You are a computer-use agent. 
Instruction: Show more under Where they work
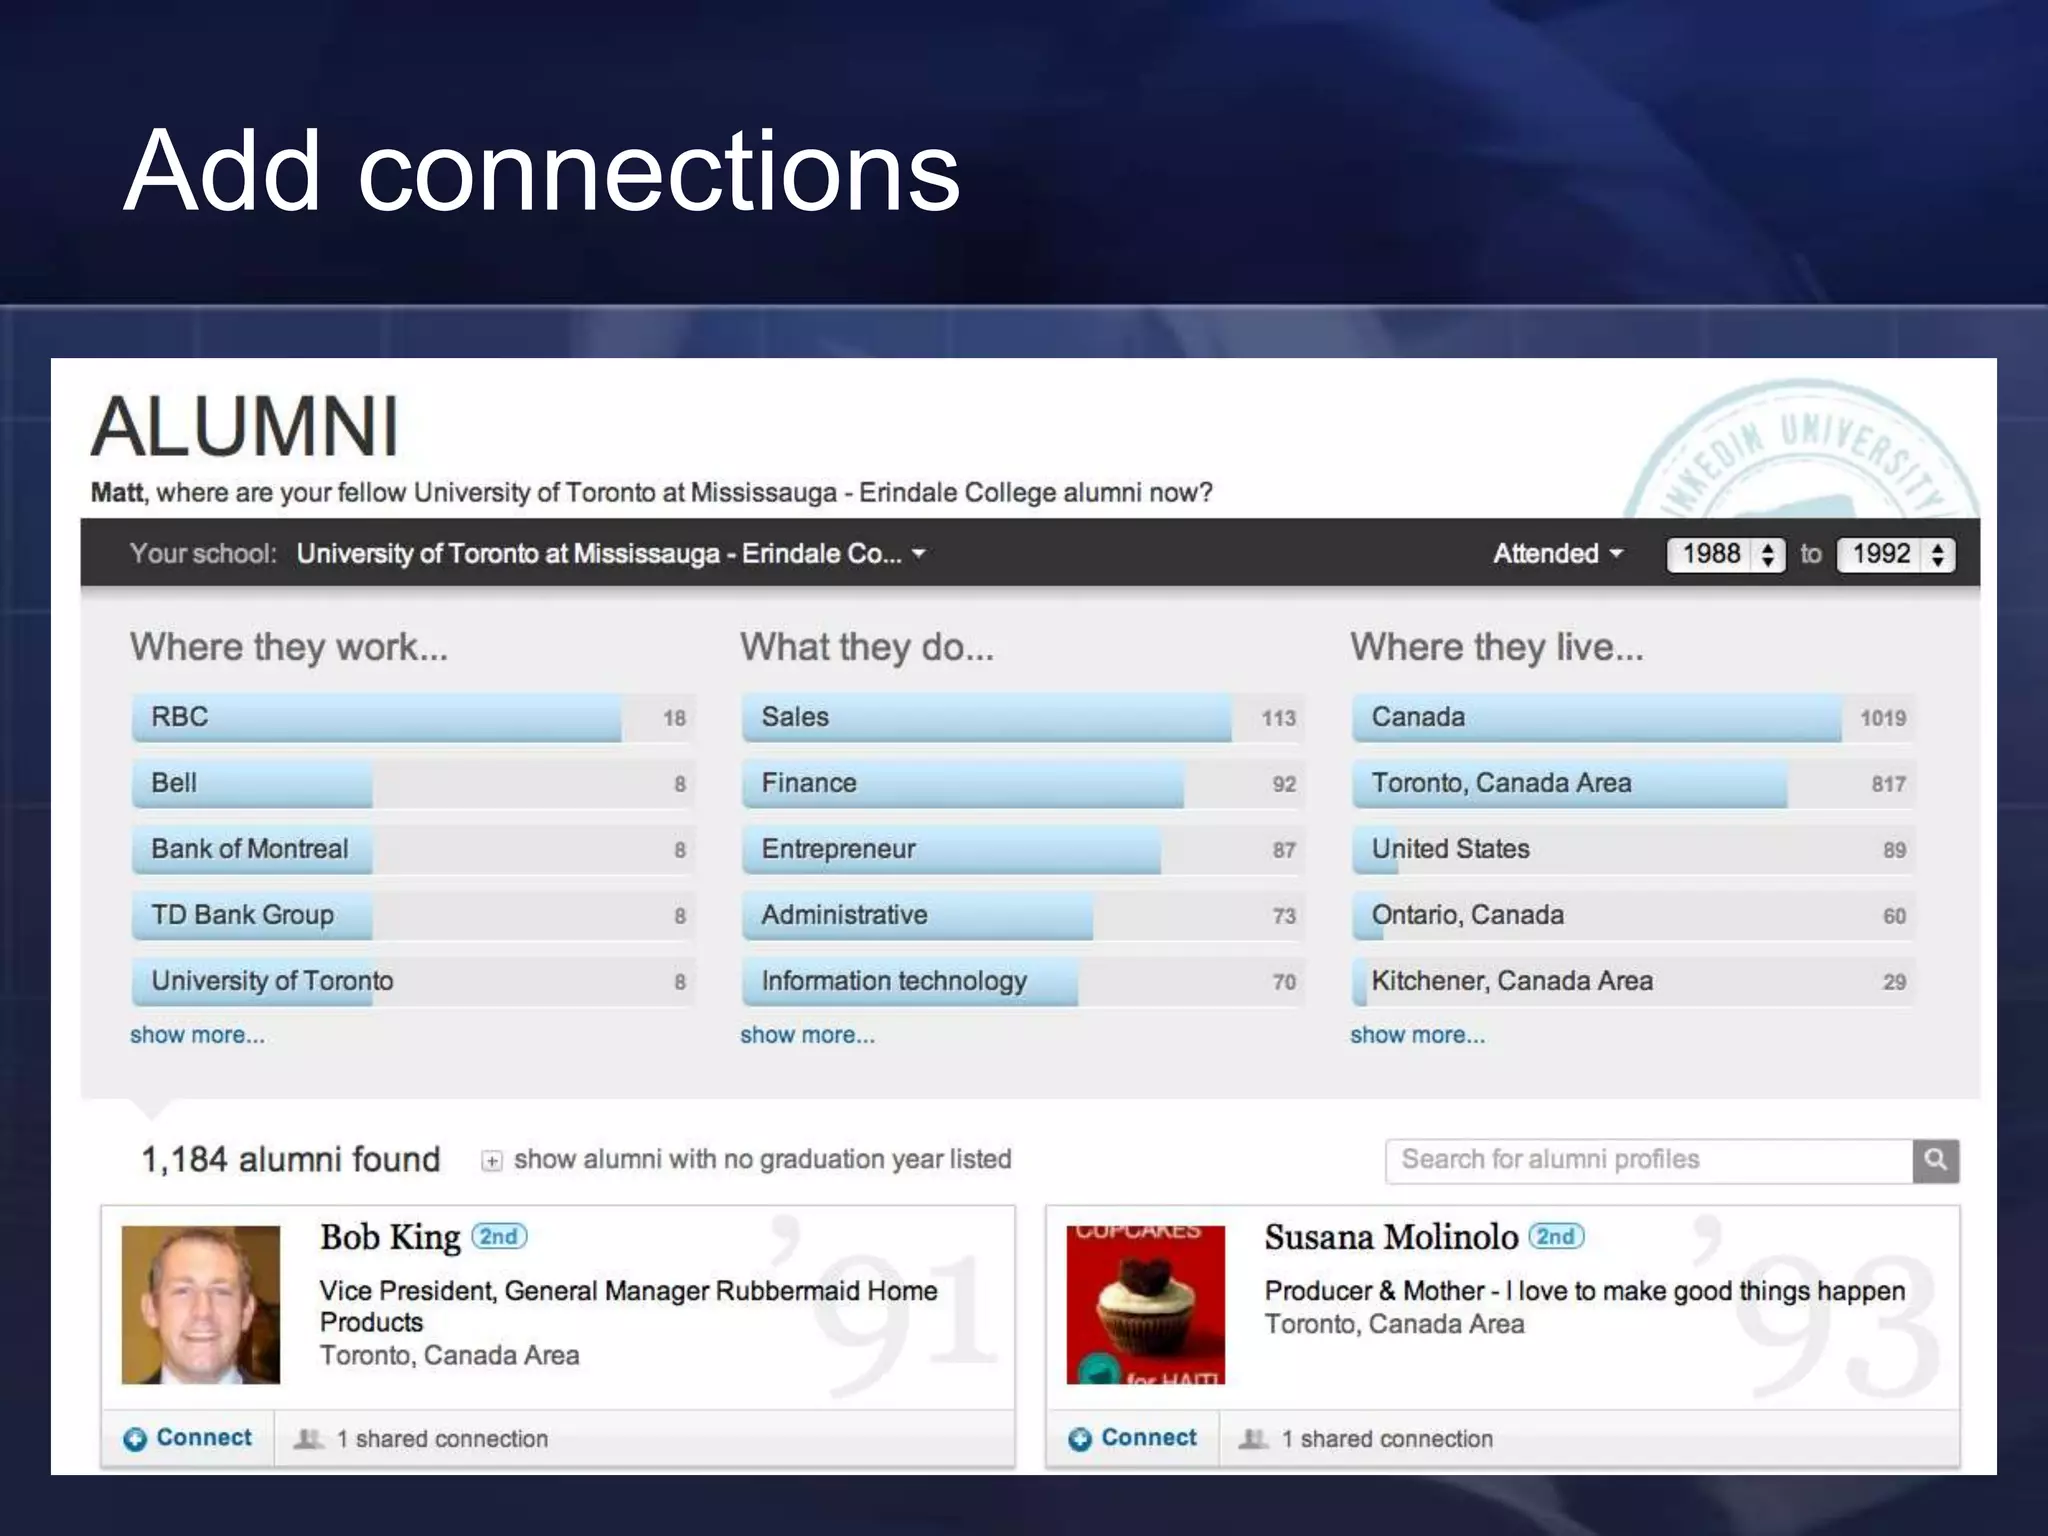tap(198, 1035)
